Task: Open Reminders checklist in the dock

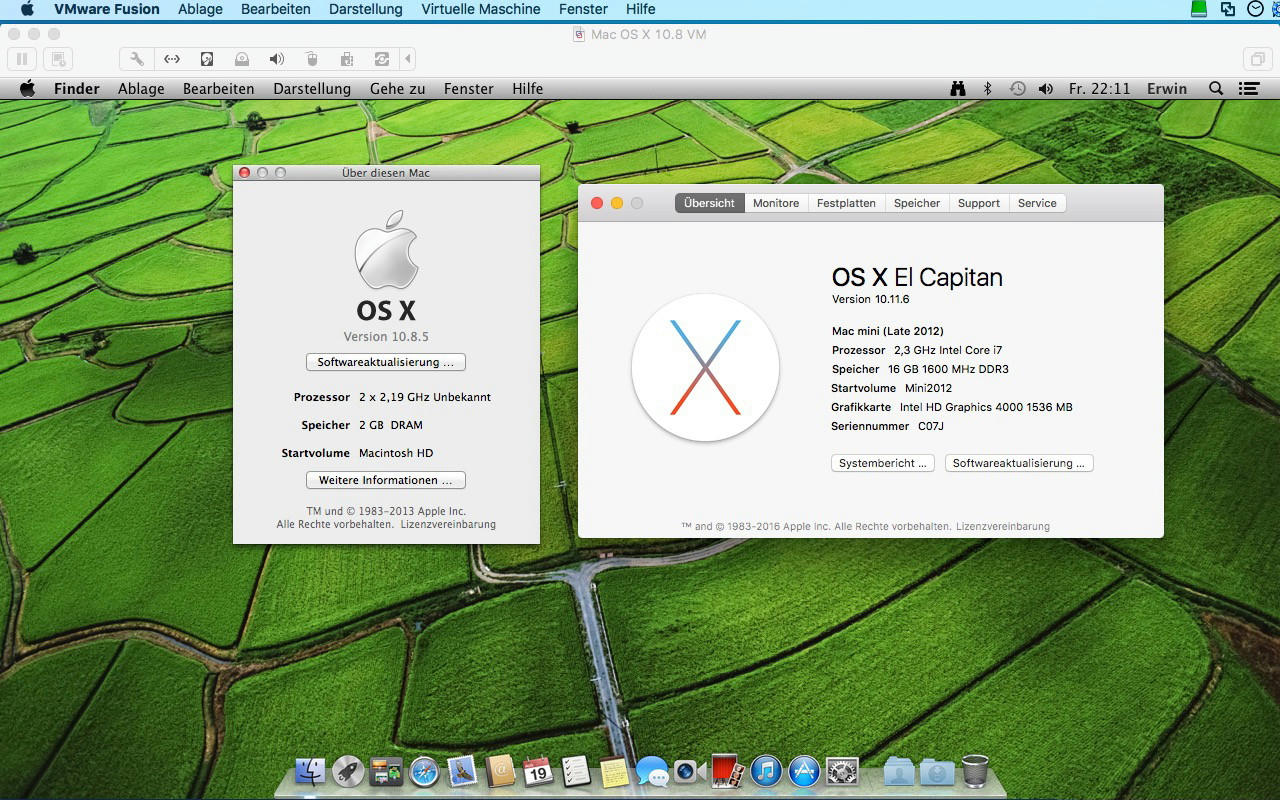Action: 576,771
